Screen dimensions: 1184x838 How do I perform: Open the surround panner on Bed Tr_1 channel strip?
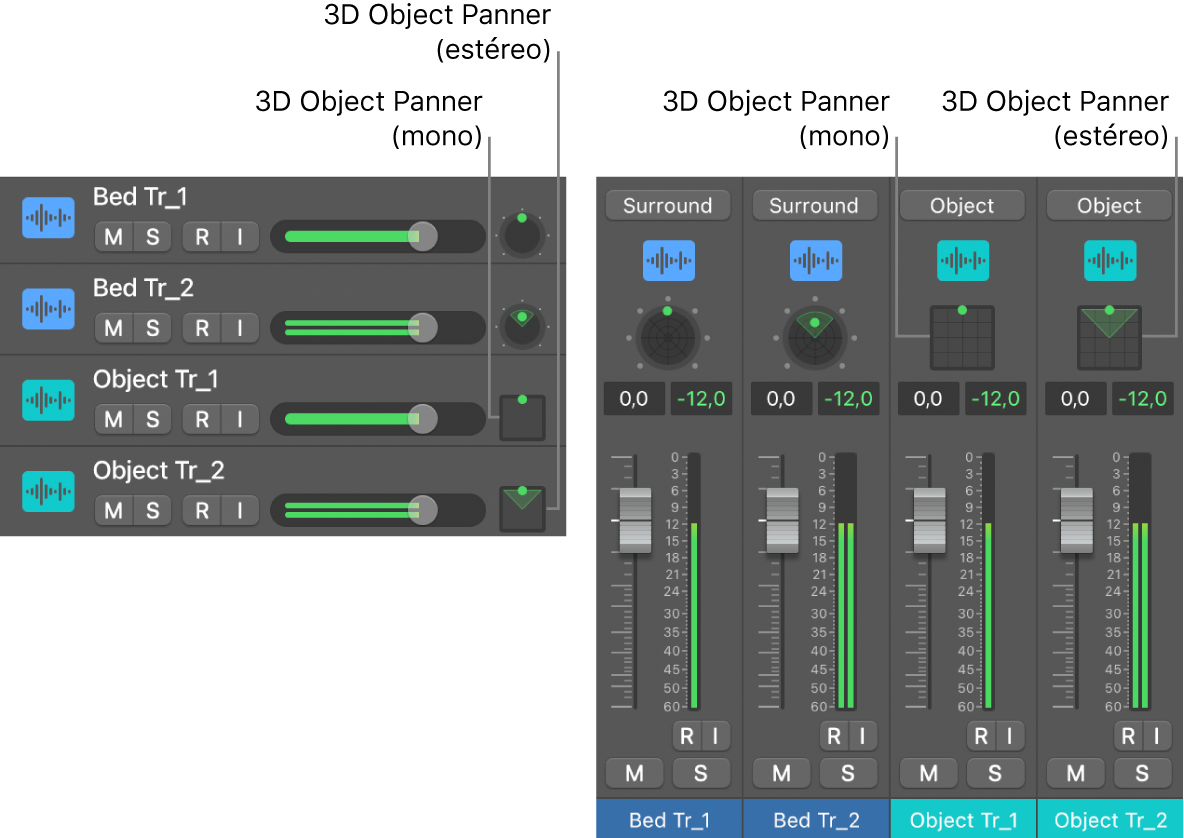click(x=668, y=337)
